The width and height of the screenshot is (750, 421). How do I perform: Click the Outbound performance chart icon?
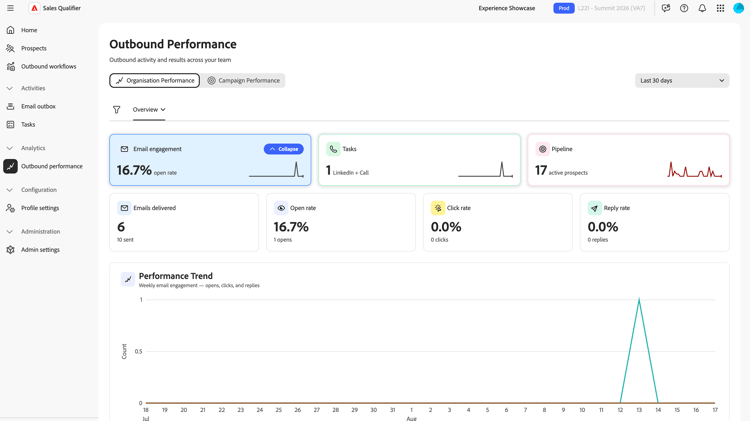11,166
